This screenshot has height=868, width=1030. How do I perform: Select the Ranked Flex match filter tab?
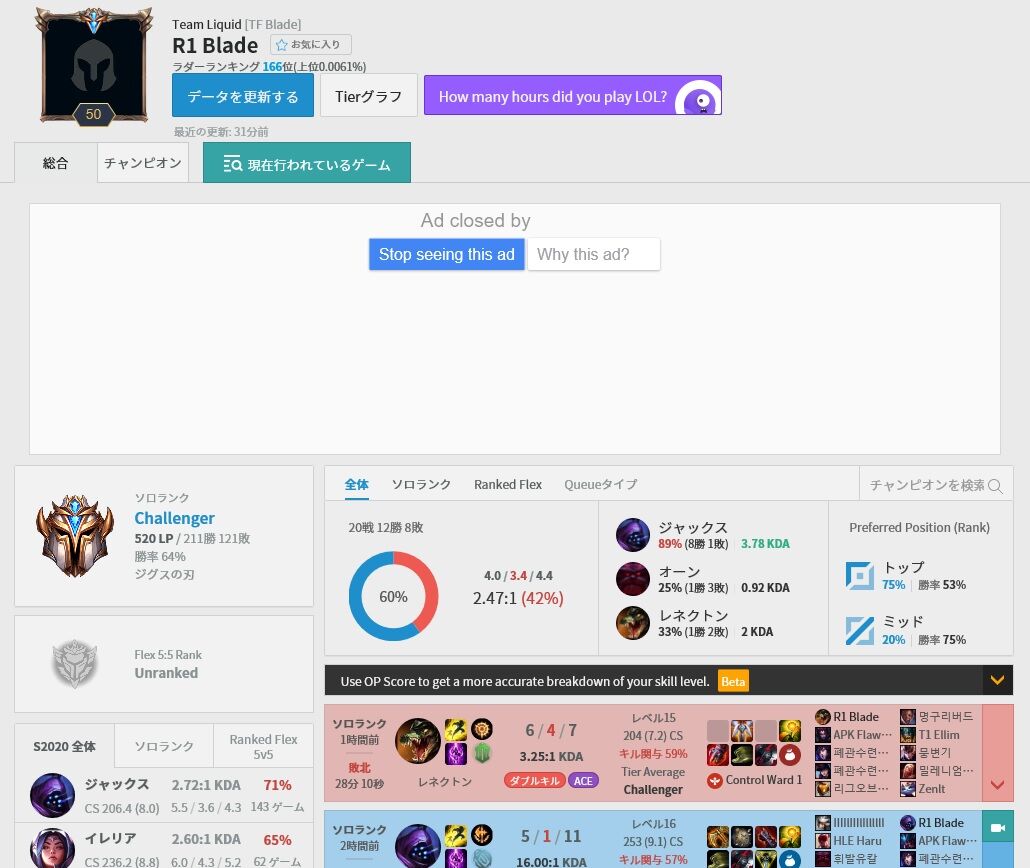point(508,485)
